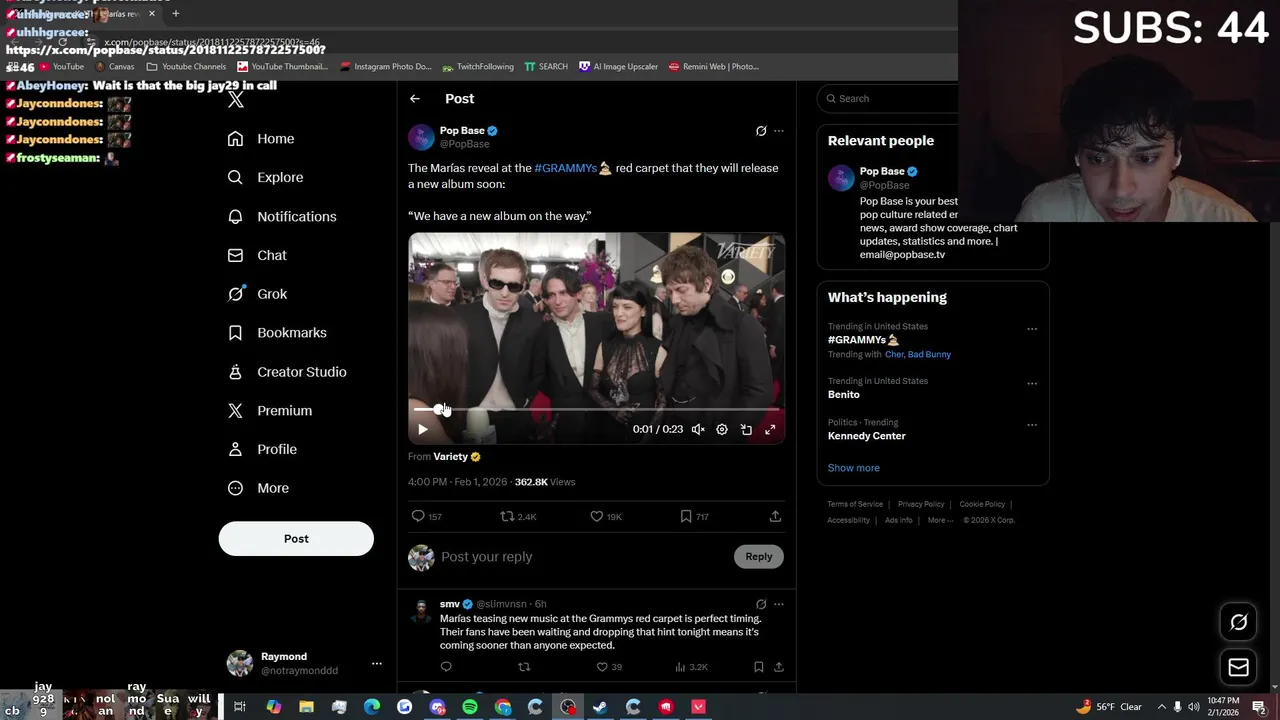
Task: Click the Grok icon on smv's reply
Action: (761, 604)
